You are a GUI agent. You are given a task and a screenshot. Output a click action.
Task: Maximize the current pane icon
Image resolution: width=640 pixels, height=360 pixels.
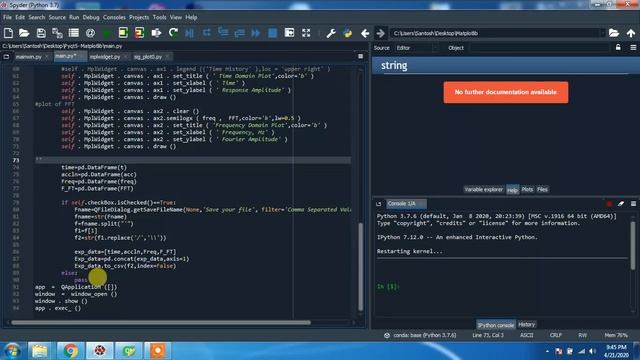click(289, 33)
